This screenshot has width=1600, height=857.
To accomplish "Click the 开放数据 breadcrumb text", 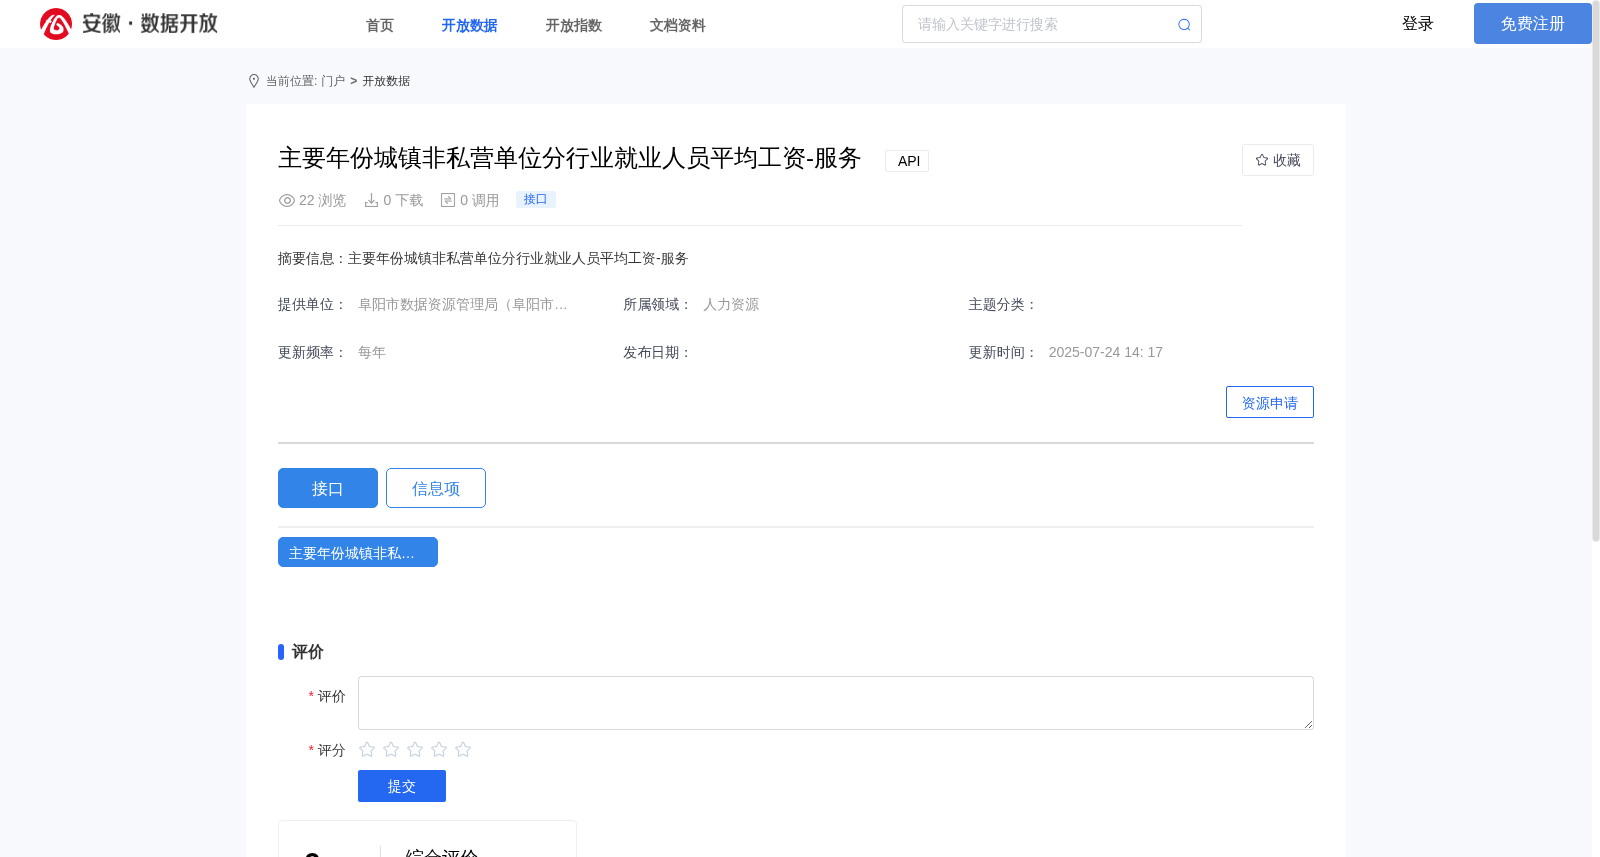I will click(386, 81).
